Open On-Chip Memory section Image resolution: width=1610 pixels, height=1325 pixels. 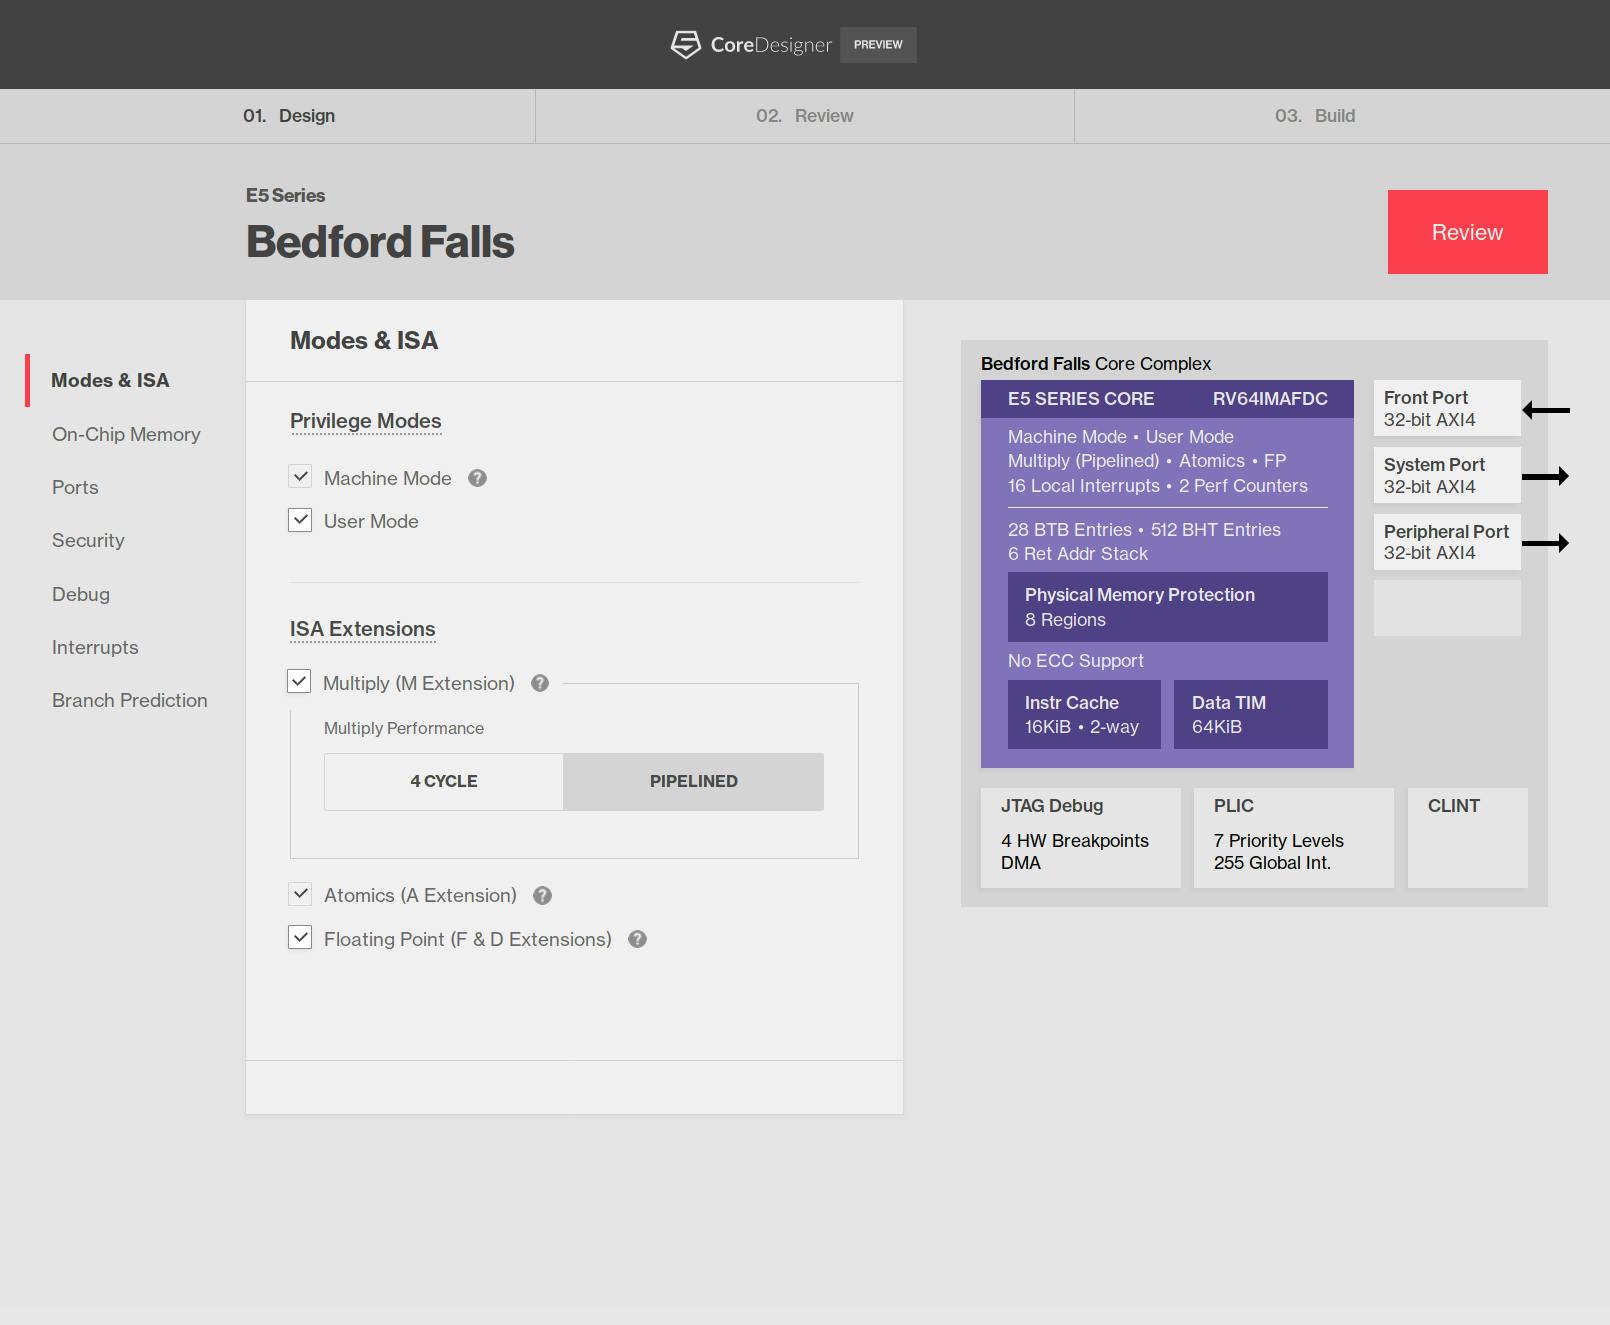click(x=126, y=434)
